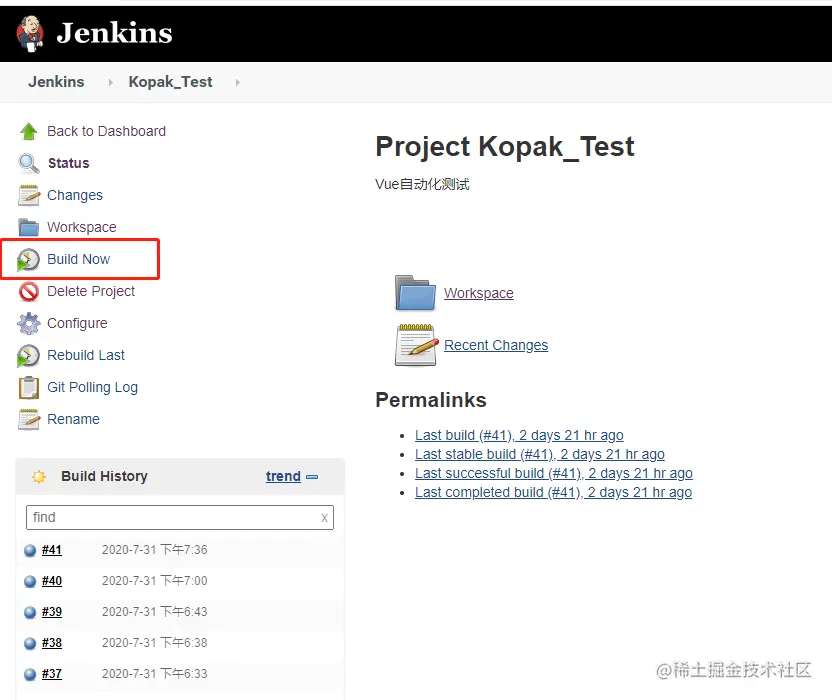The image size is (832, 700).
Task: Click timestamp 2020-7-31 下午6:33
Action: coord(154,673)
